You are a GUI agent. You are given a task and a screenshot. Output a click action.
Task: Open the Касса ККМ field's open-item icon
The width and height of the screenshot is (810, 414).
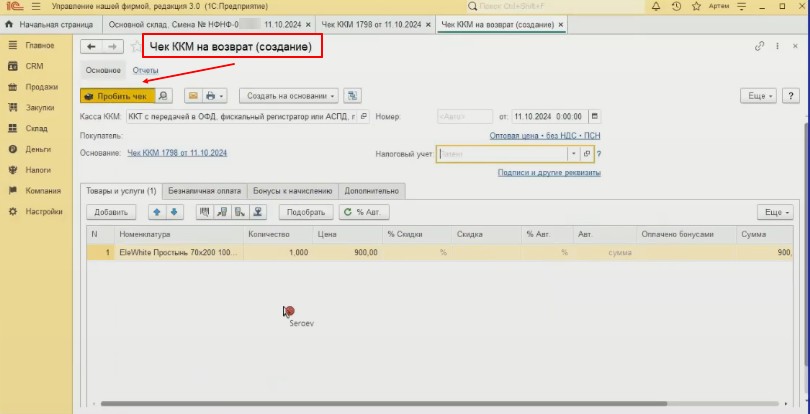[364, 116]
